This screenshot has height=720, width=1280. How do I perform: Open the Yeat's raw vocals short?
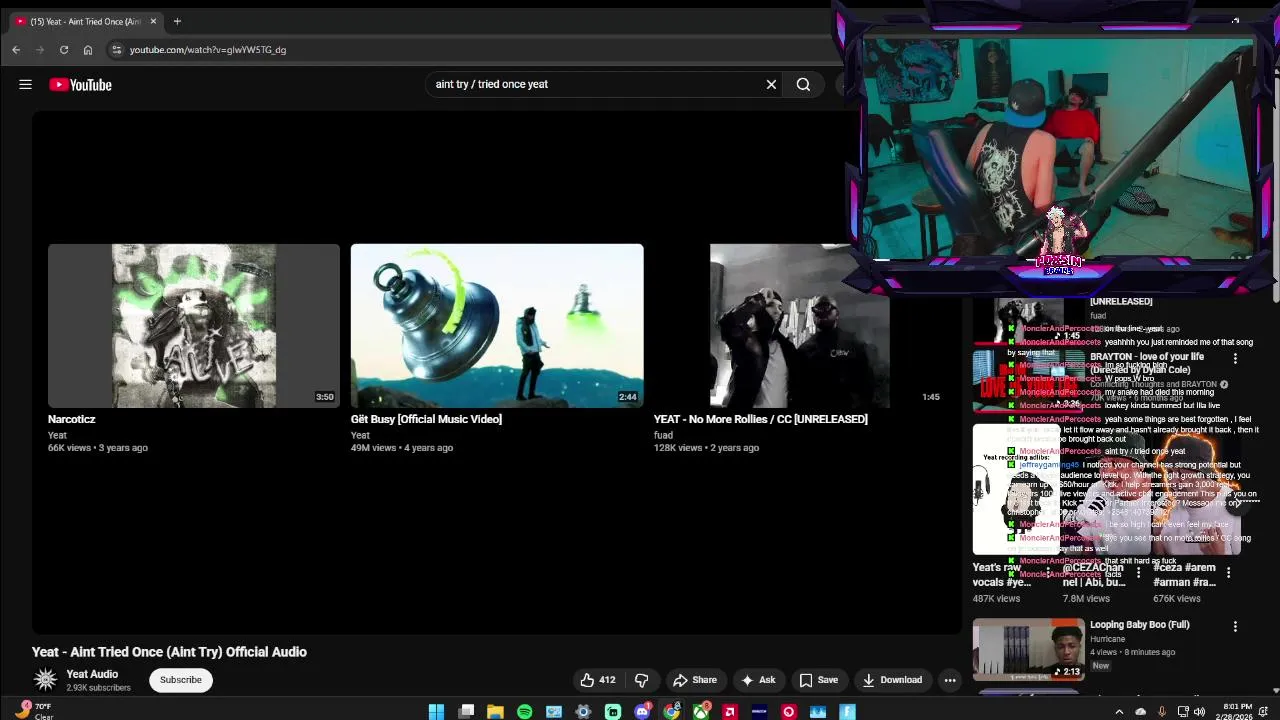click(1015, 490)
